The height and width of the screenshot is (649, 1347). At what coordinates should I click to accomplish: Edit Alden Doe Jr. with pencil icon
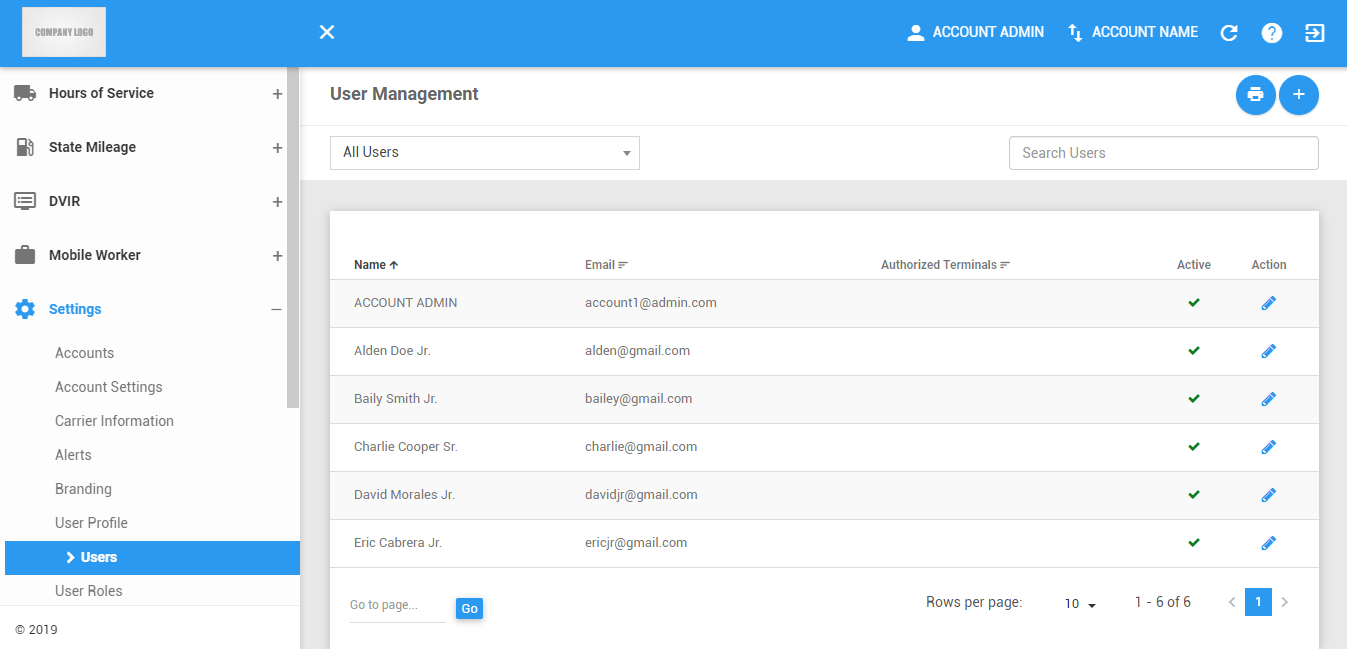1269,351
